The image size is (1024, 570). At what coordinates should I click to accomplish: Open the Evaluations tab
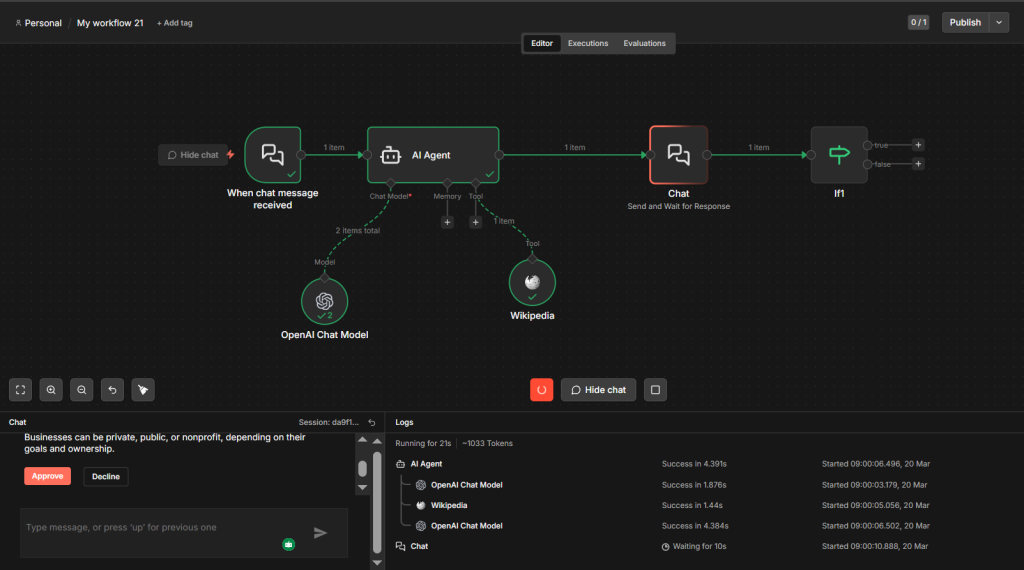coord(644,44)
